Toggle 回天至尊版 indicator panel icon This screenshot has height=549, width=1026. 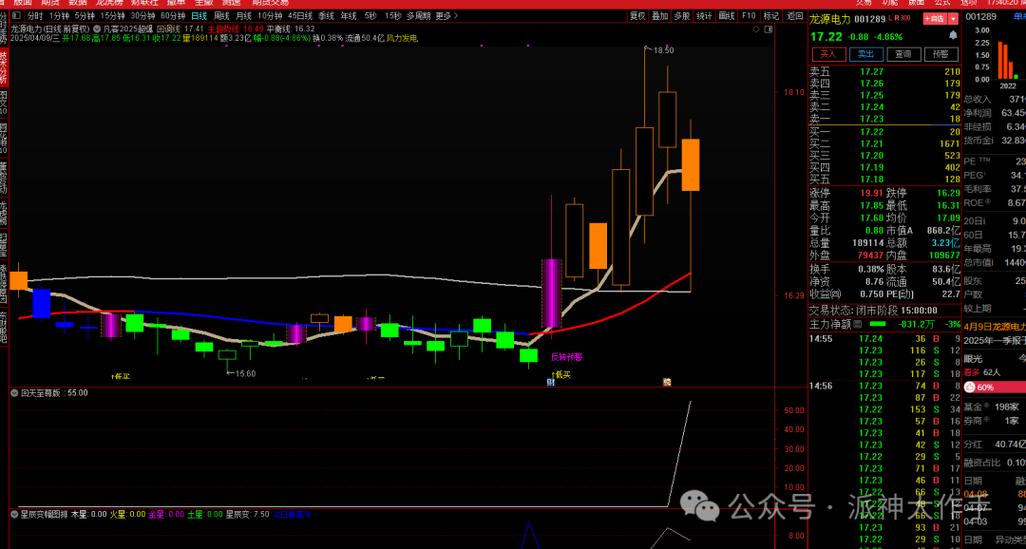[14, 393]
